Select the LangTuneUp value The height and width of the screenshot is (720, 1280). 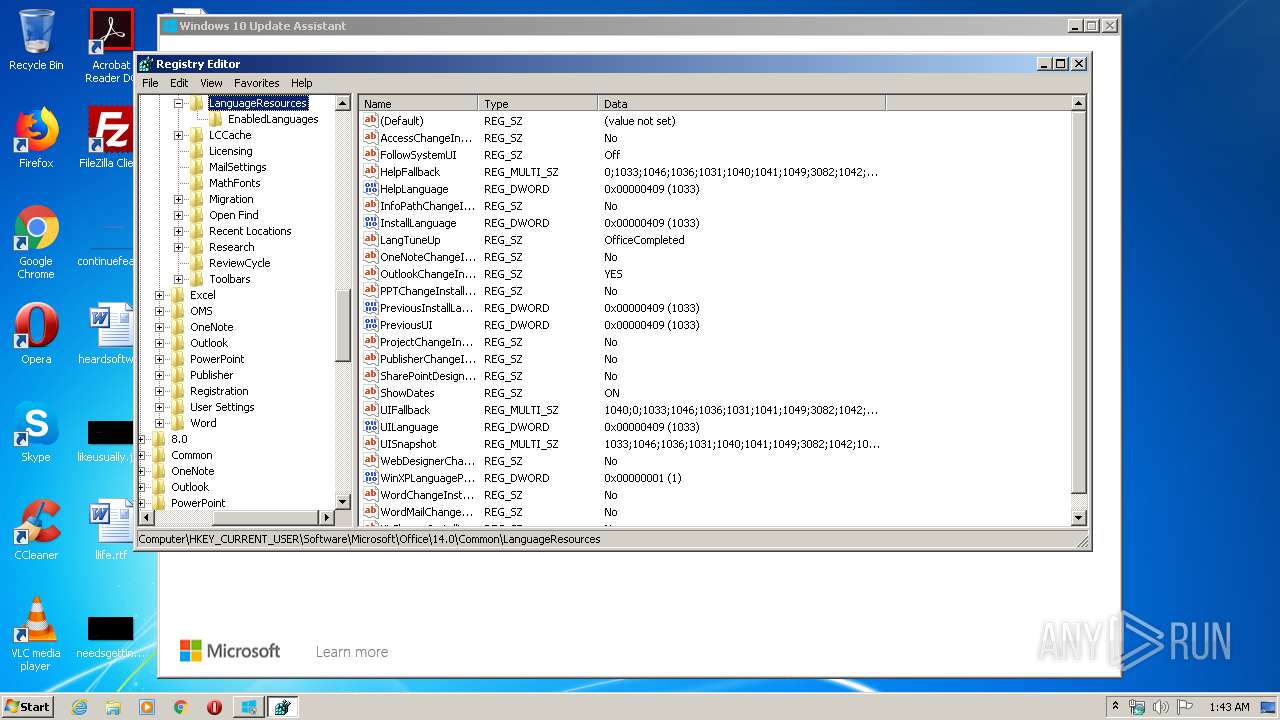click(409, 240)
